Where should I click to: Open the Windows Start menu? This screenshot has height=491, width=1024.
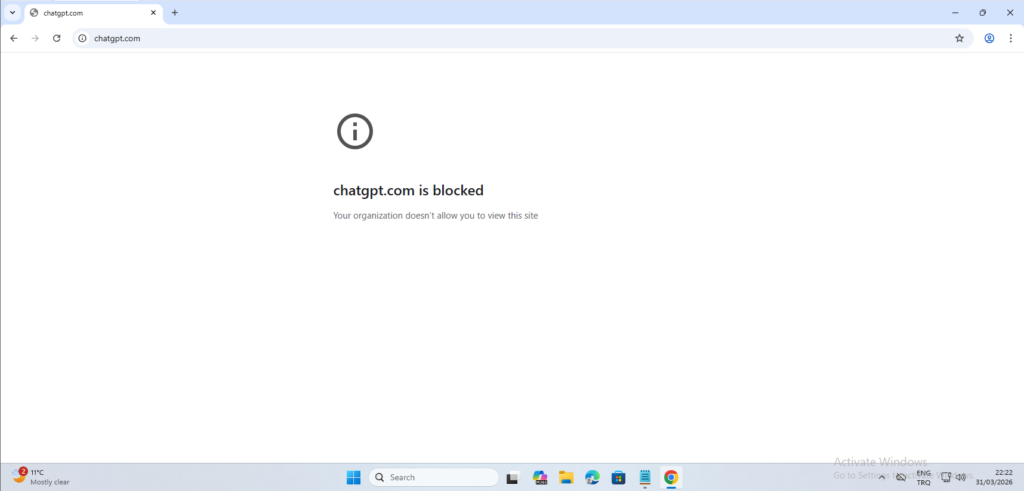pyautogui.click(x=353, y=477)
